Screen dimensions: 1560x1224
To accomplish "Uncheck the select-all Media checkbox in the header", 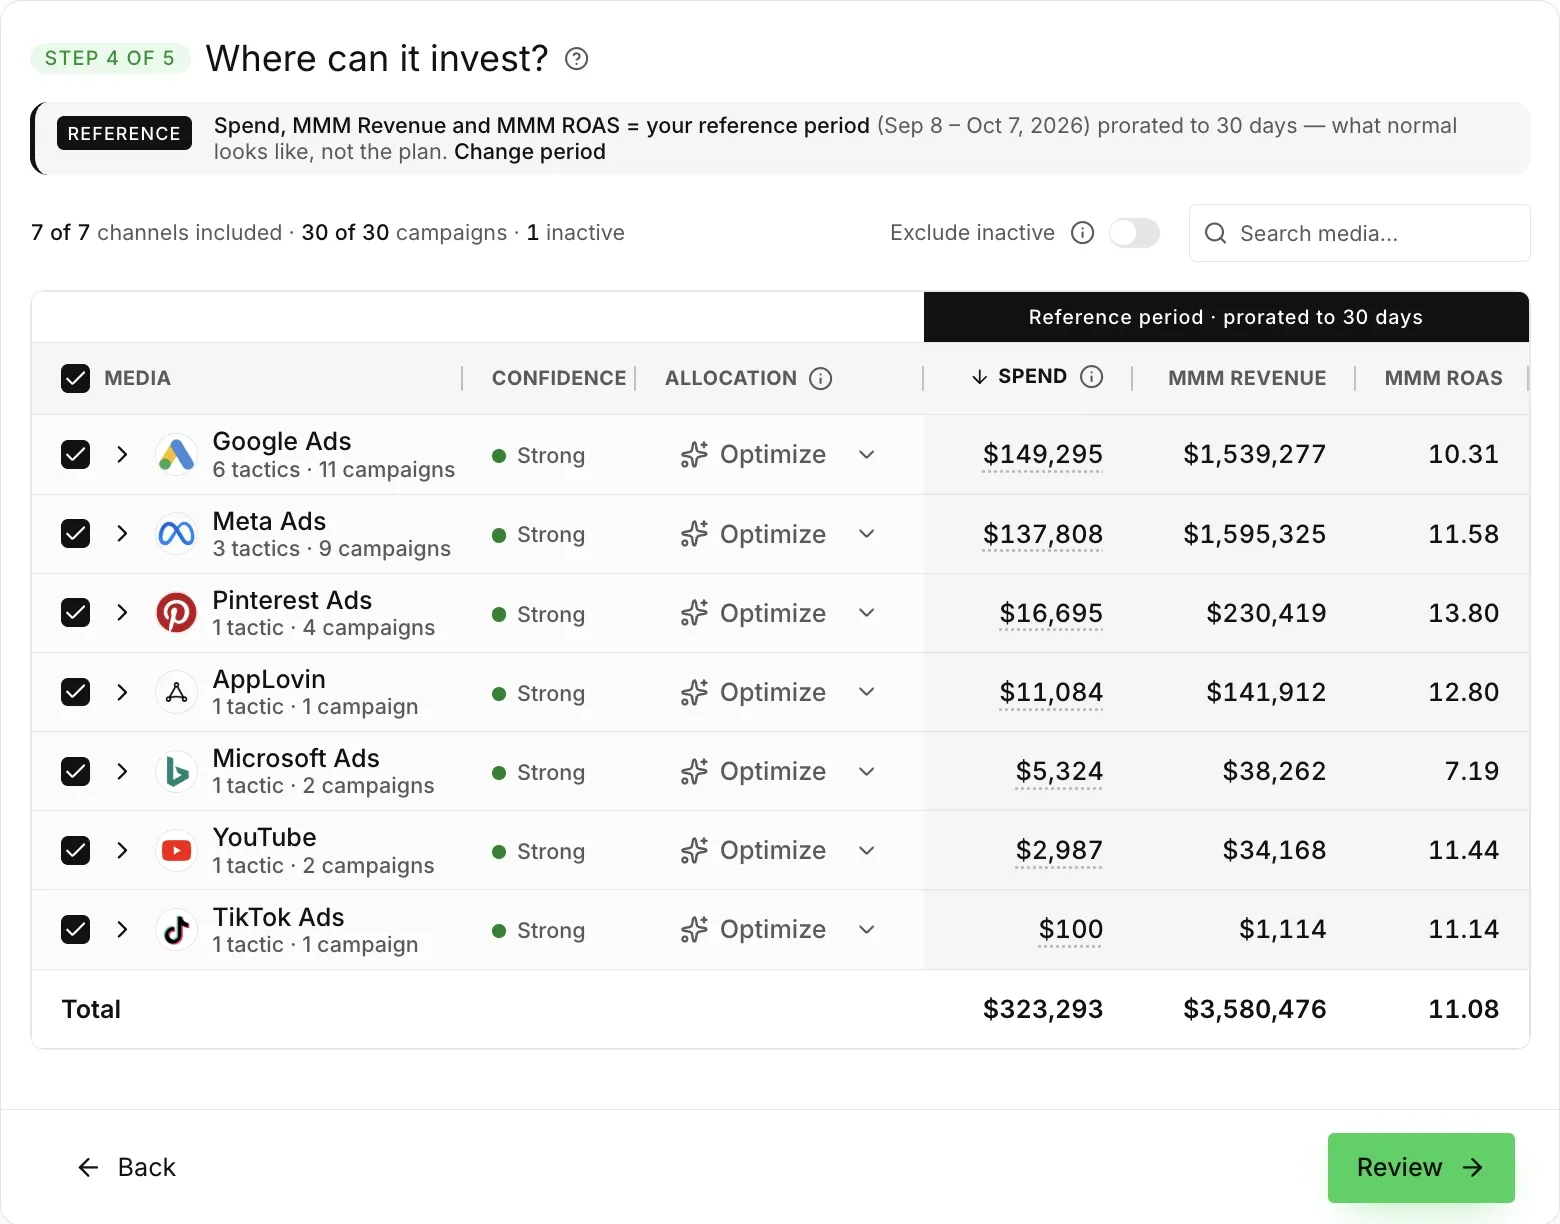I will click(x=76, y=378).
